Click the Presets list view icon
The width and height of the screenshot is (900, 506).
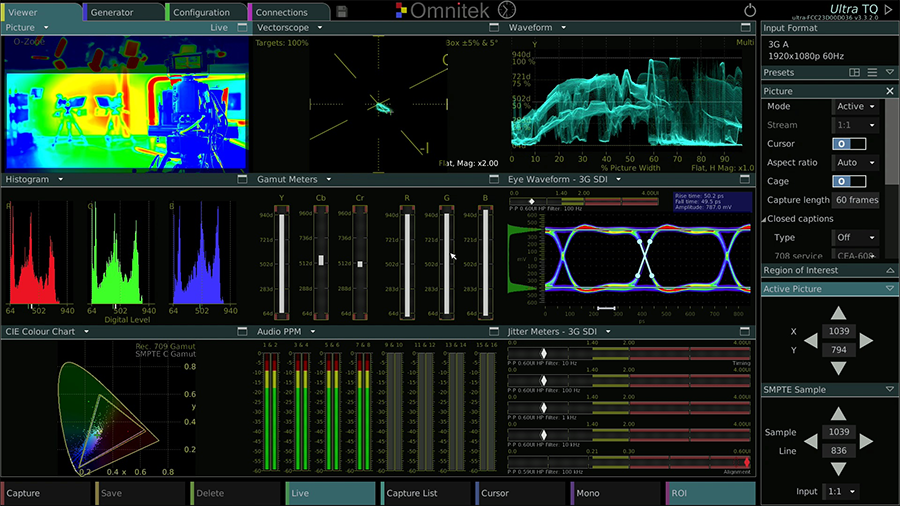872,72
